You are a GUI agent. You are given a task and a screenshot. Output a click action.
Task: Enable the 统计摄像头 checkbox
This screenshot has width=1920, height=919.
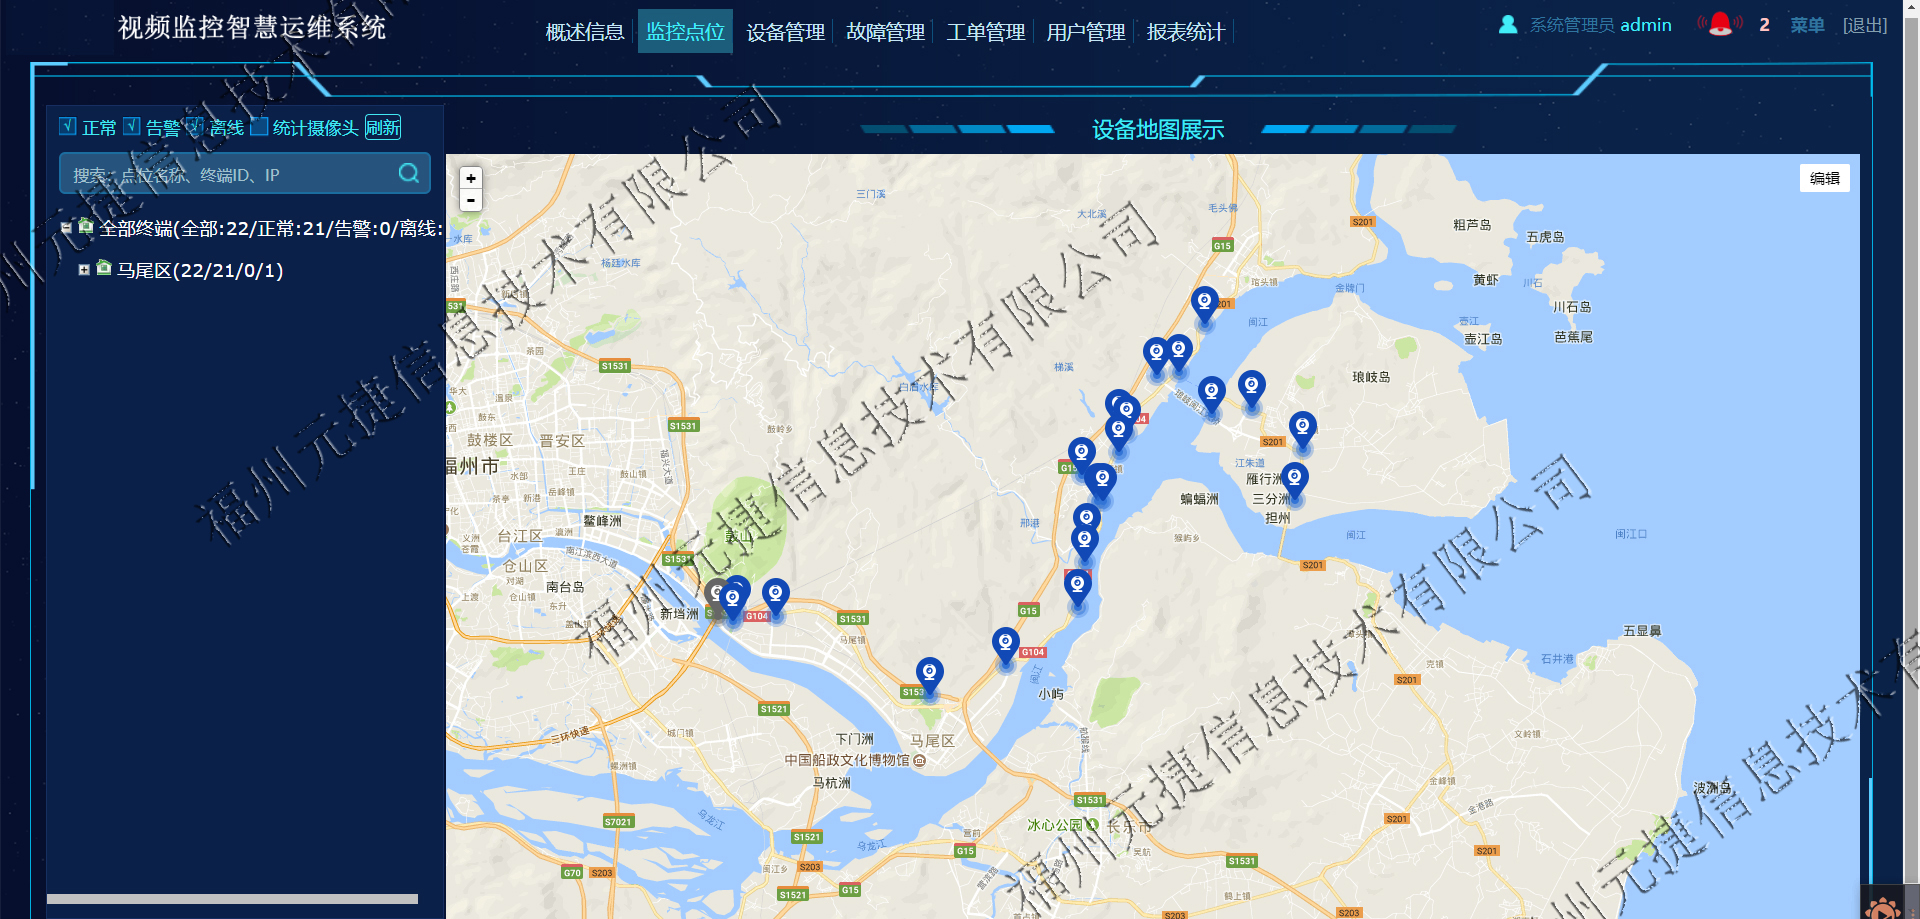click(x=259, y=126)
